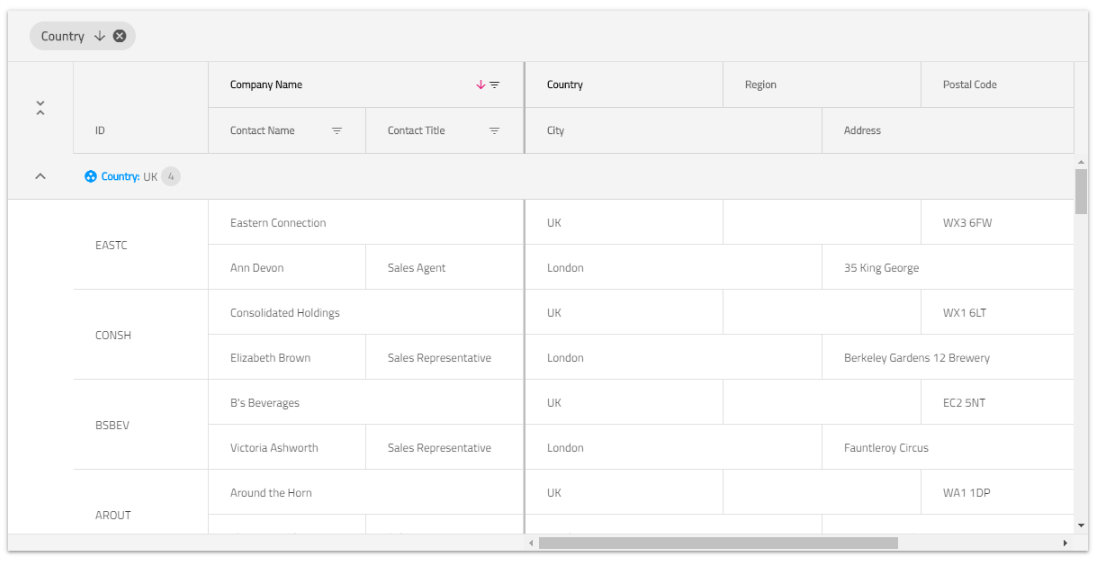1100x562 pixels.
Task: Collapse all groups with header chevrons
Action: [x=40, y=107]
